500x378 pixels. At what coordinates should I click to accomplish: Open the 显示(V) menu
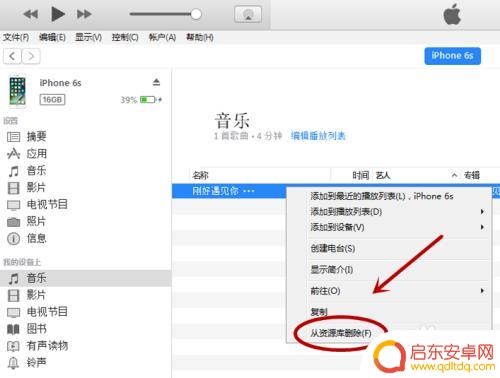click(x=88, y=37)
